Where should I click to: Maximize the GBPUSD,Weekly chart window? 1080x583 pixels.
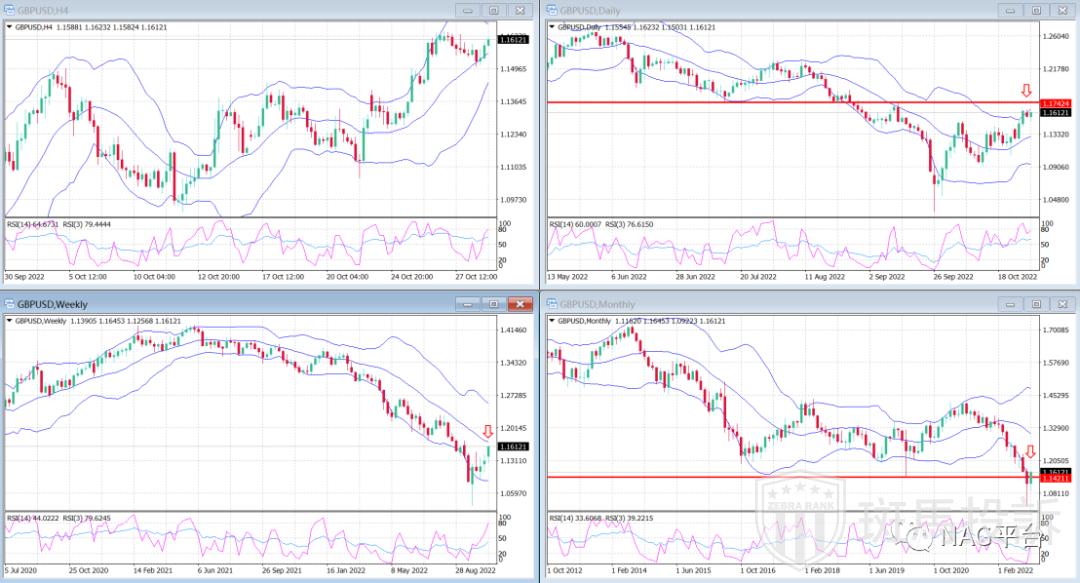pyautogui.click(x=494, y=304)
